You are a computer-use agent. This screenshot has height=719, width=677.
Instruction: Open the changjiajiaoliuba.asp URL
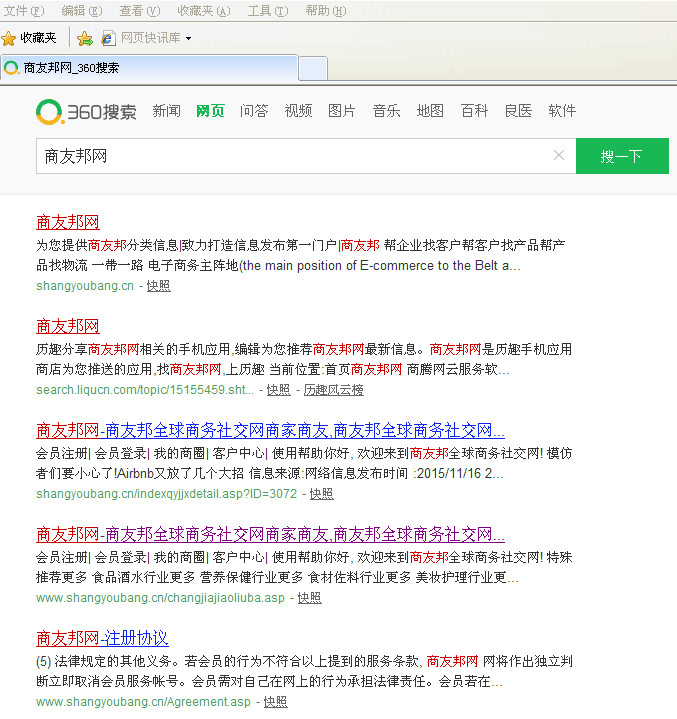tap(160, 598)
